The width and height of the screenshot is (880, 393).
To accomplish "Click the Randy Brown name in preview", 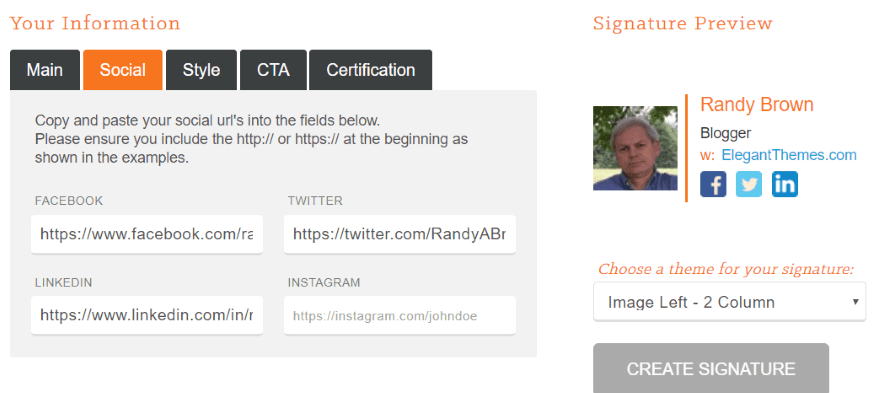I will pyautogui.click(x=757, y=105).
